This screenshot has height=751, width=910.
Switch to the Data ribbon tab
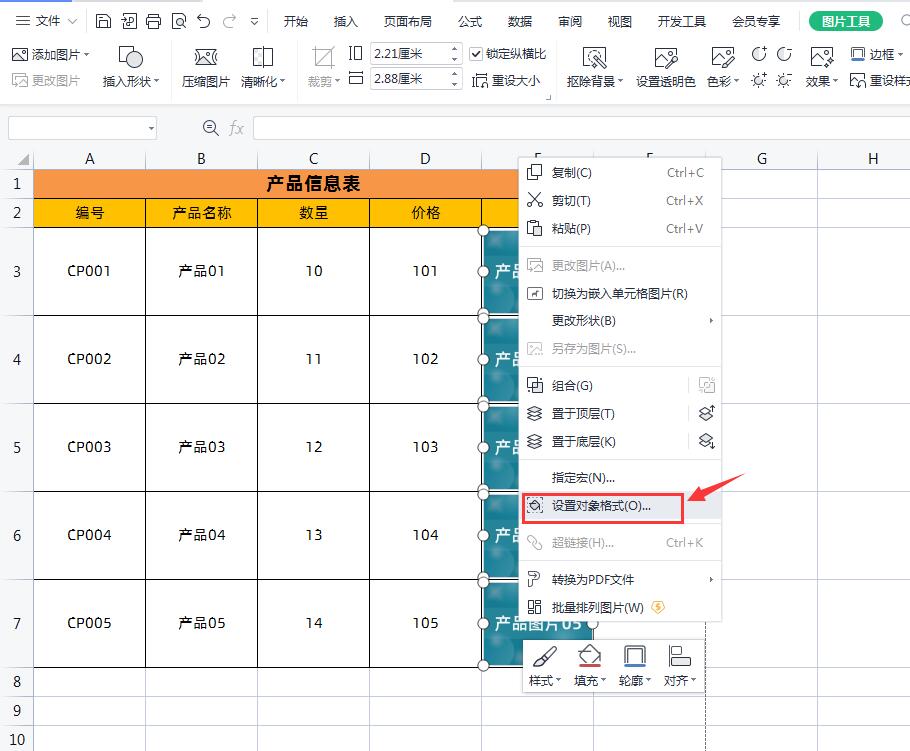point(519,20)
